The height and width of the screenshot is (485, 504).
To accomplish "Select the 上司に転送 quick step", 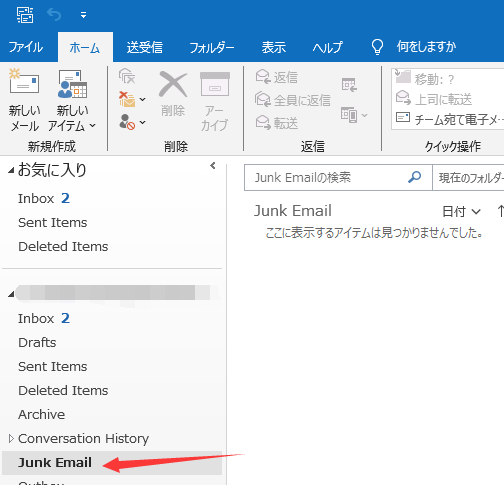I will (x=433, y=99).
